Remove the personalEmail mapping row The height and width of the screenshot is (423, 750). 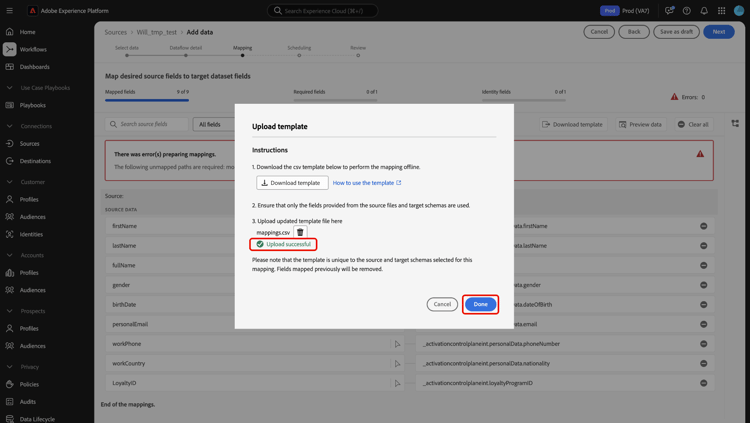(704, 324)
